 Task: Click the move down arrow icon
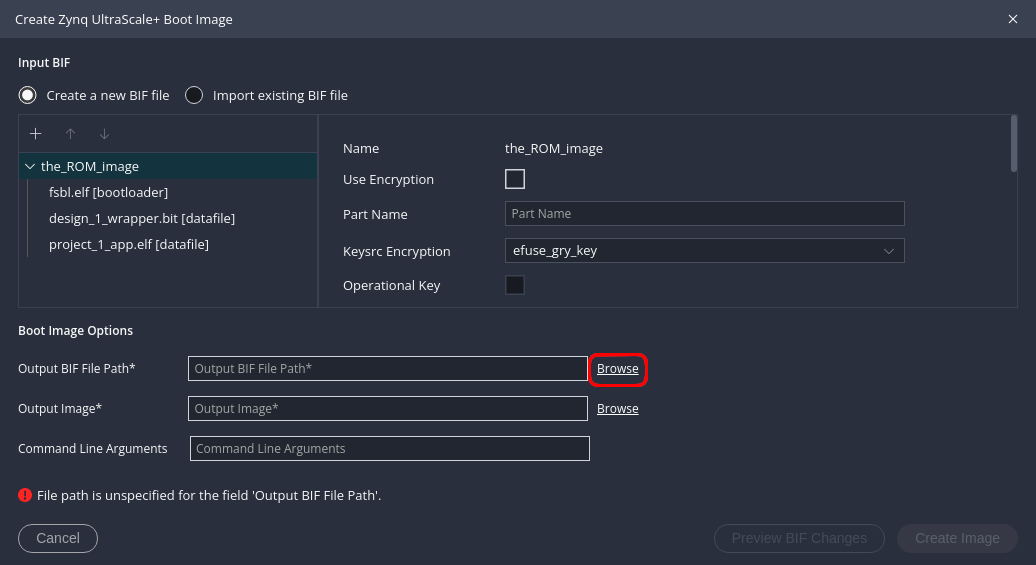104,134
